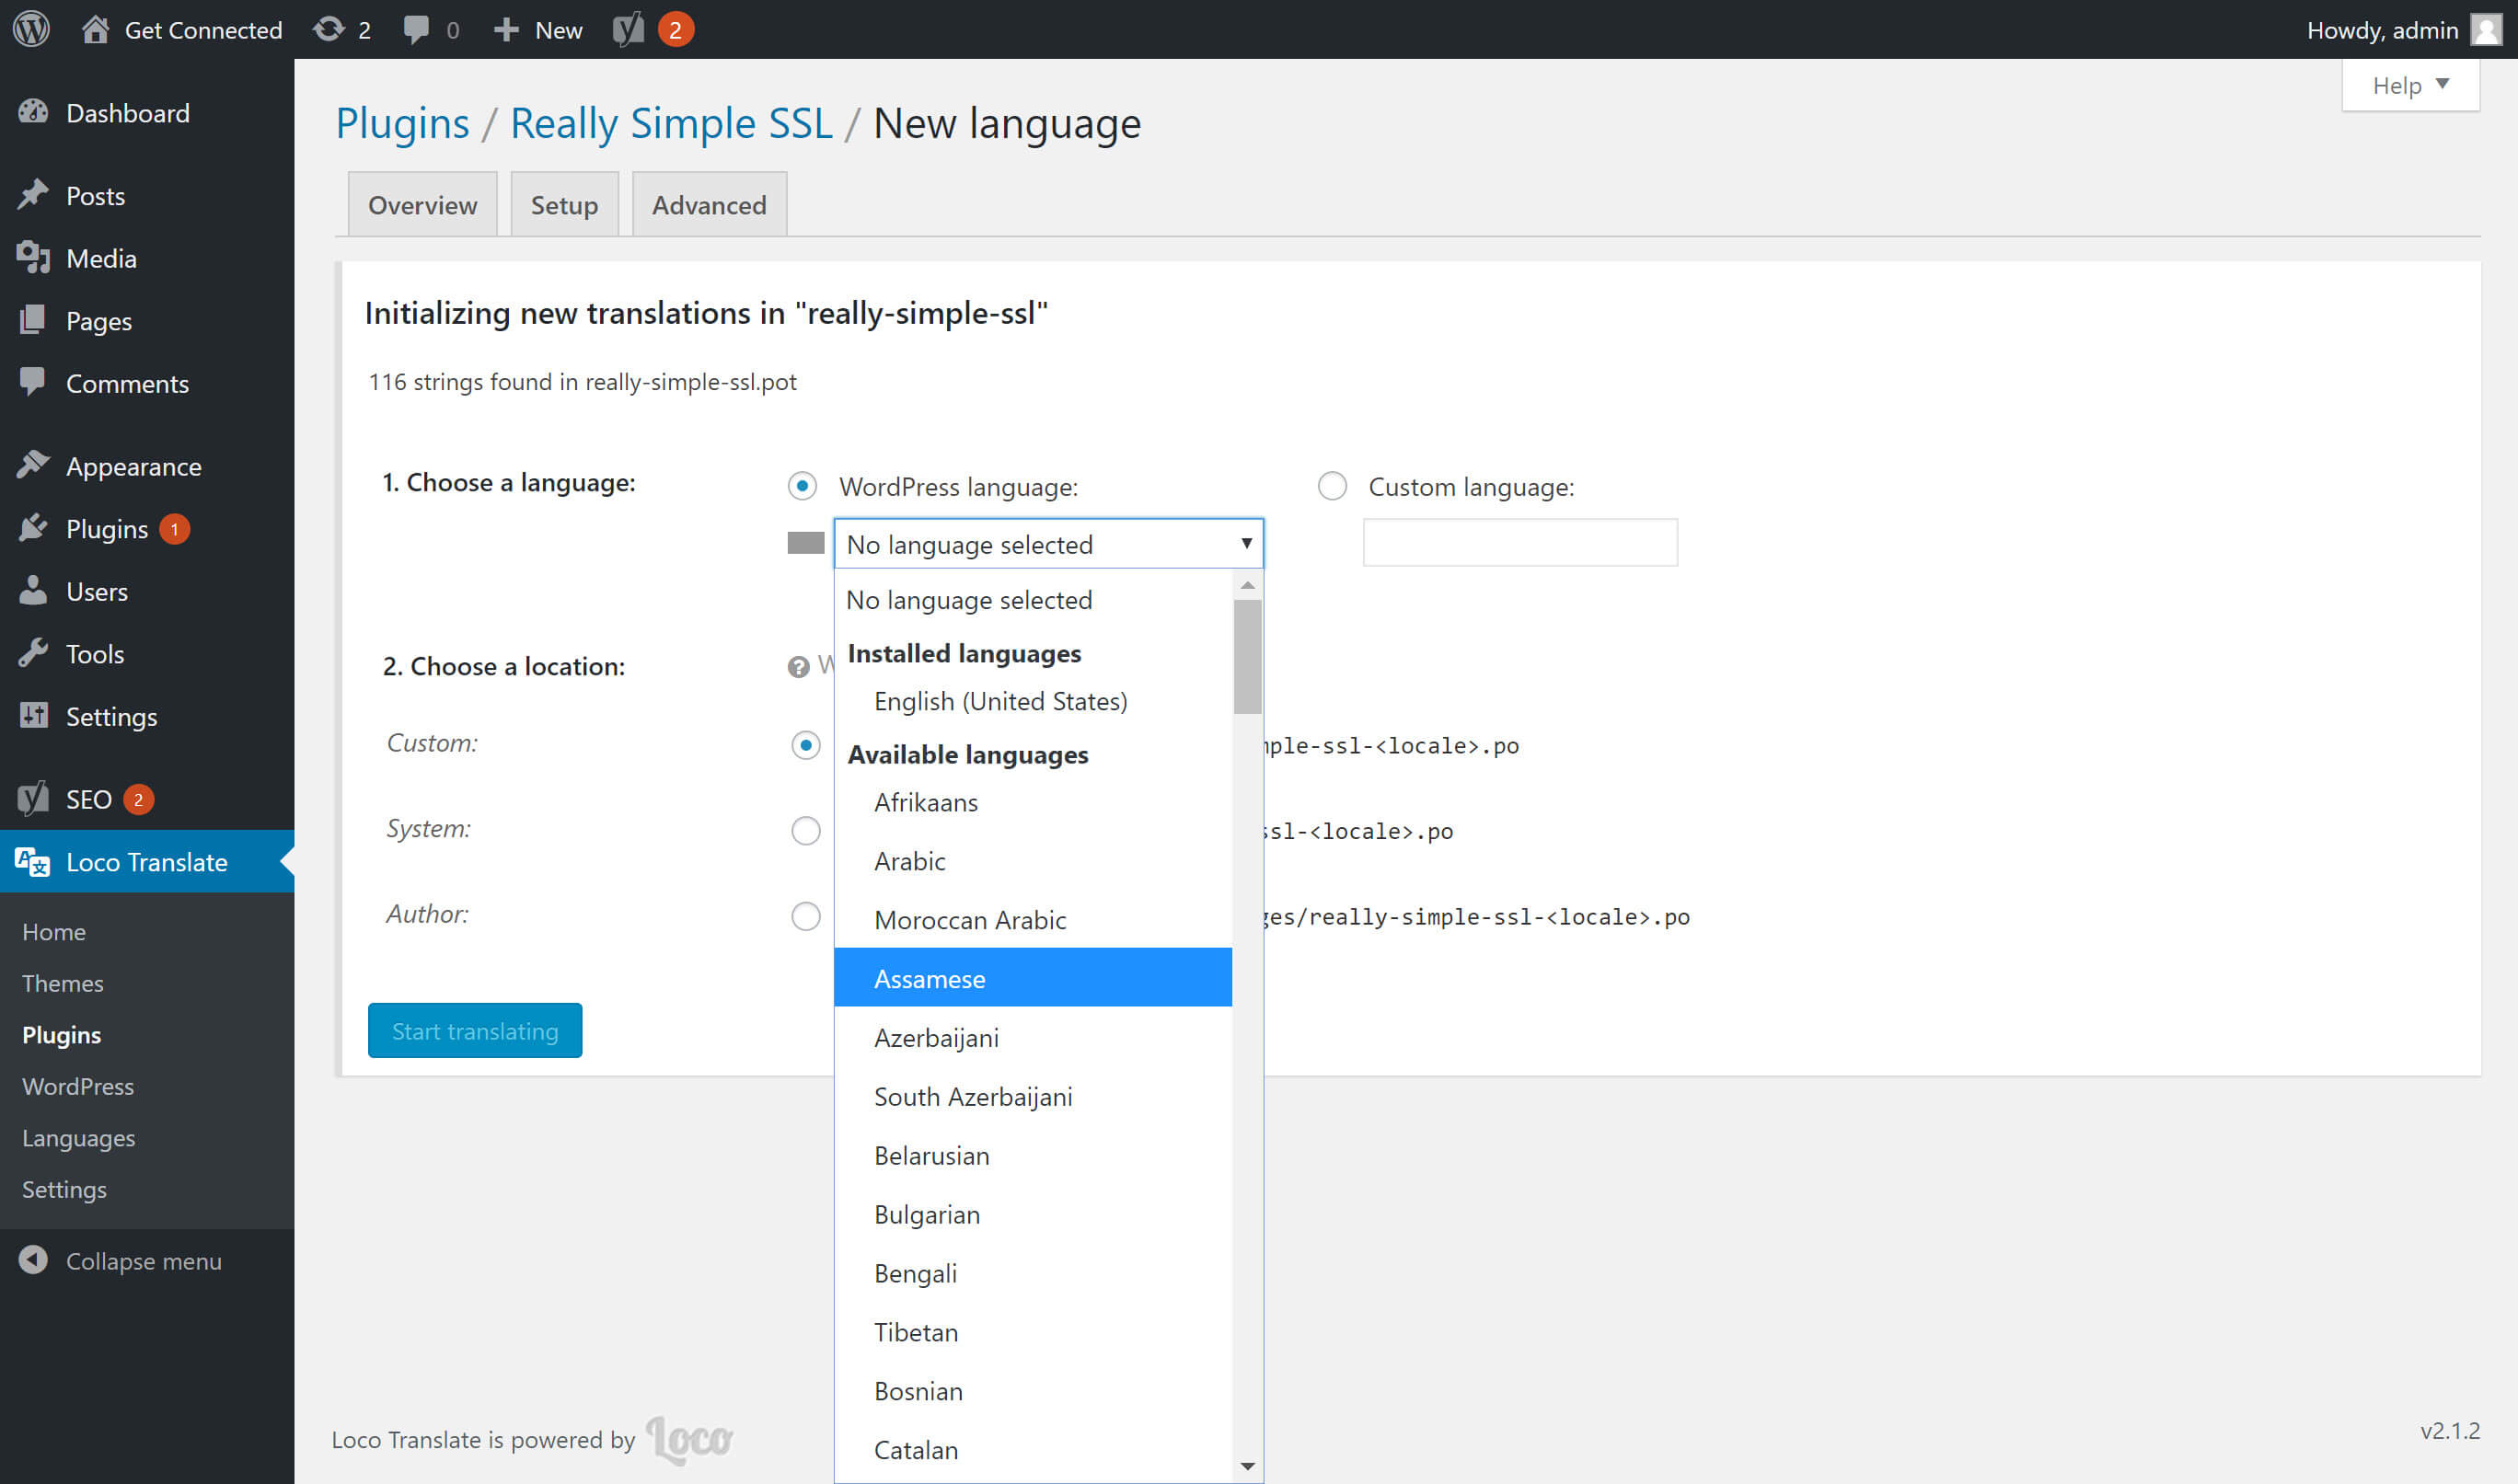Open Languages under Loco Translate

click(x=79, y=1138)
